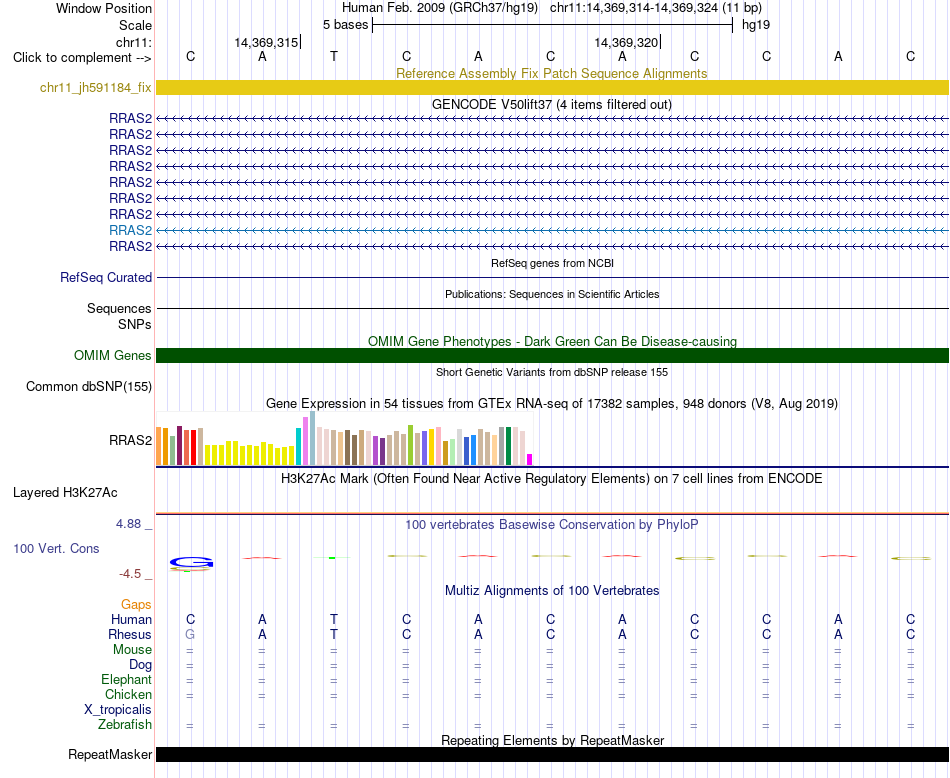Click the chr11:14,369,314-14,369,324 (11 bp) range text
Viewport: 950px width, 778px height.
tap(656, 8)
